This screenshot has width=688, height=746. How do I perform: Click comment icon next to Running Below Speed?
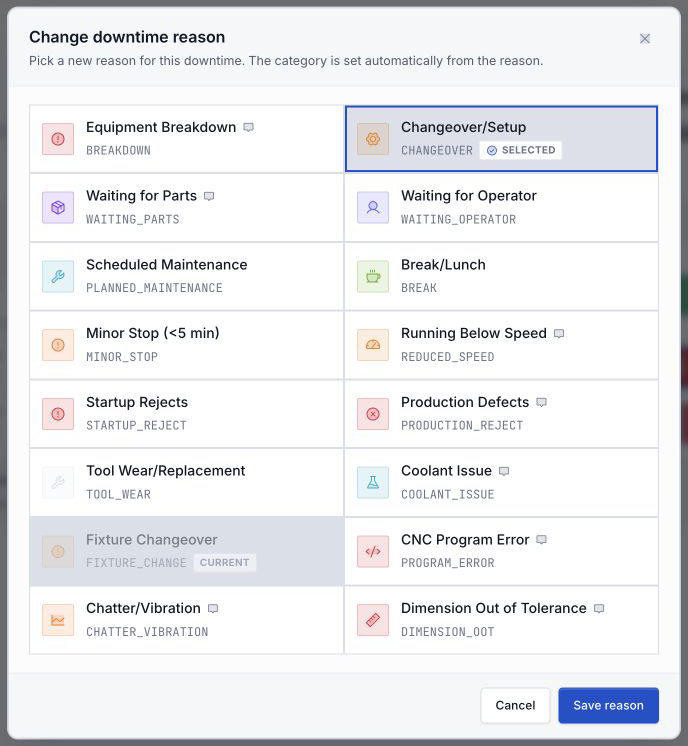(559, 334)
